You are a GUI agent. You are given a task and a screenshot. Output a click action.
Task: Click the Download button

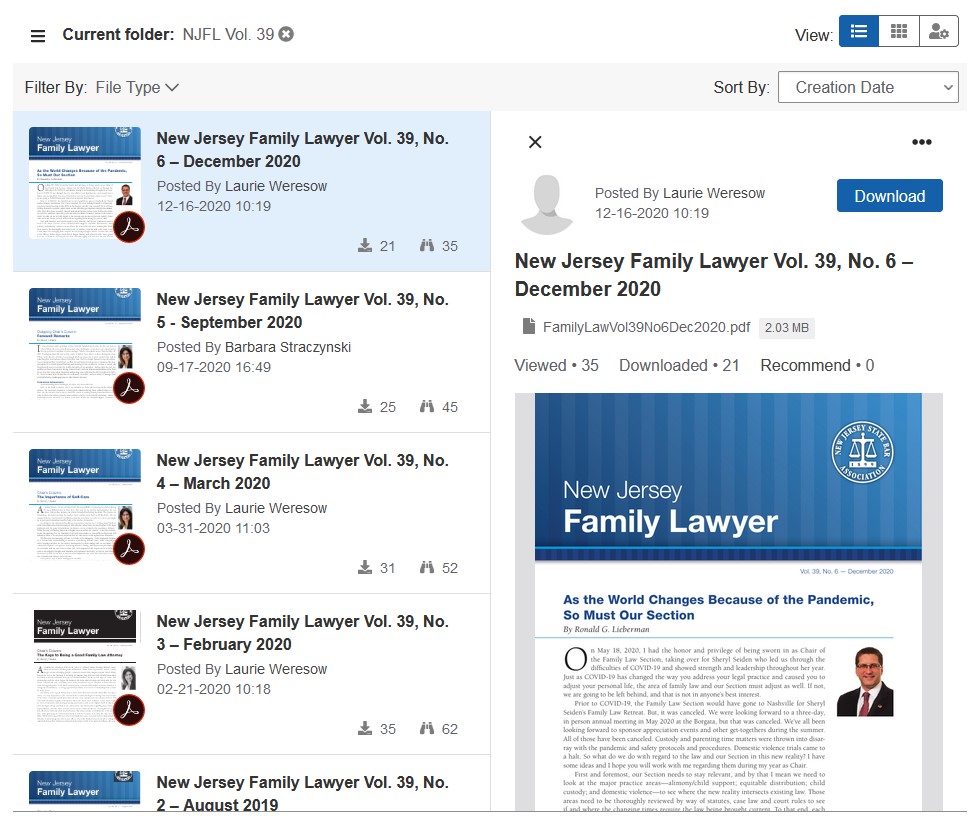pyautogui.click(x=889, y=196)
